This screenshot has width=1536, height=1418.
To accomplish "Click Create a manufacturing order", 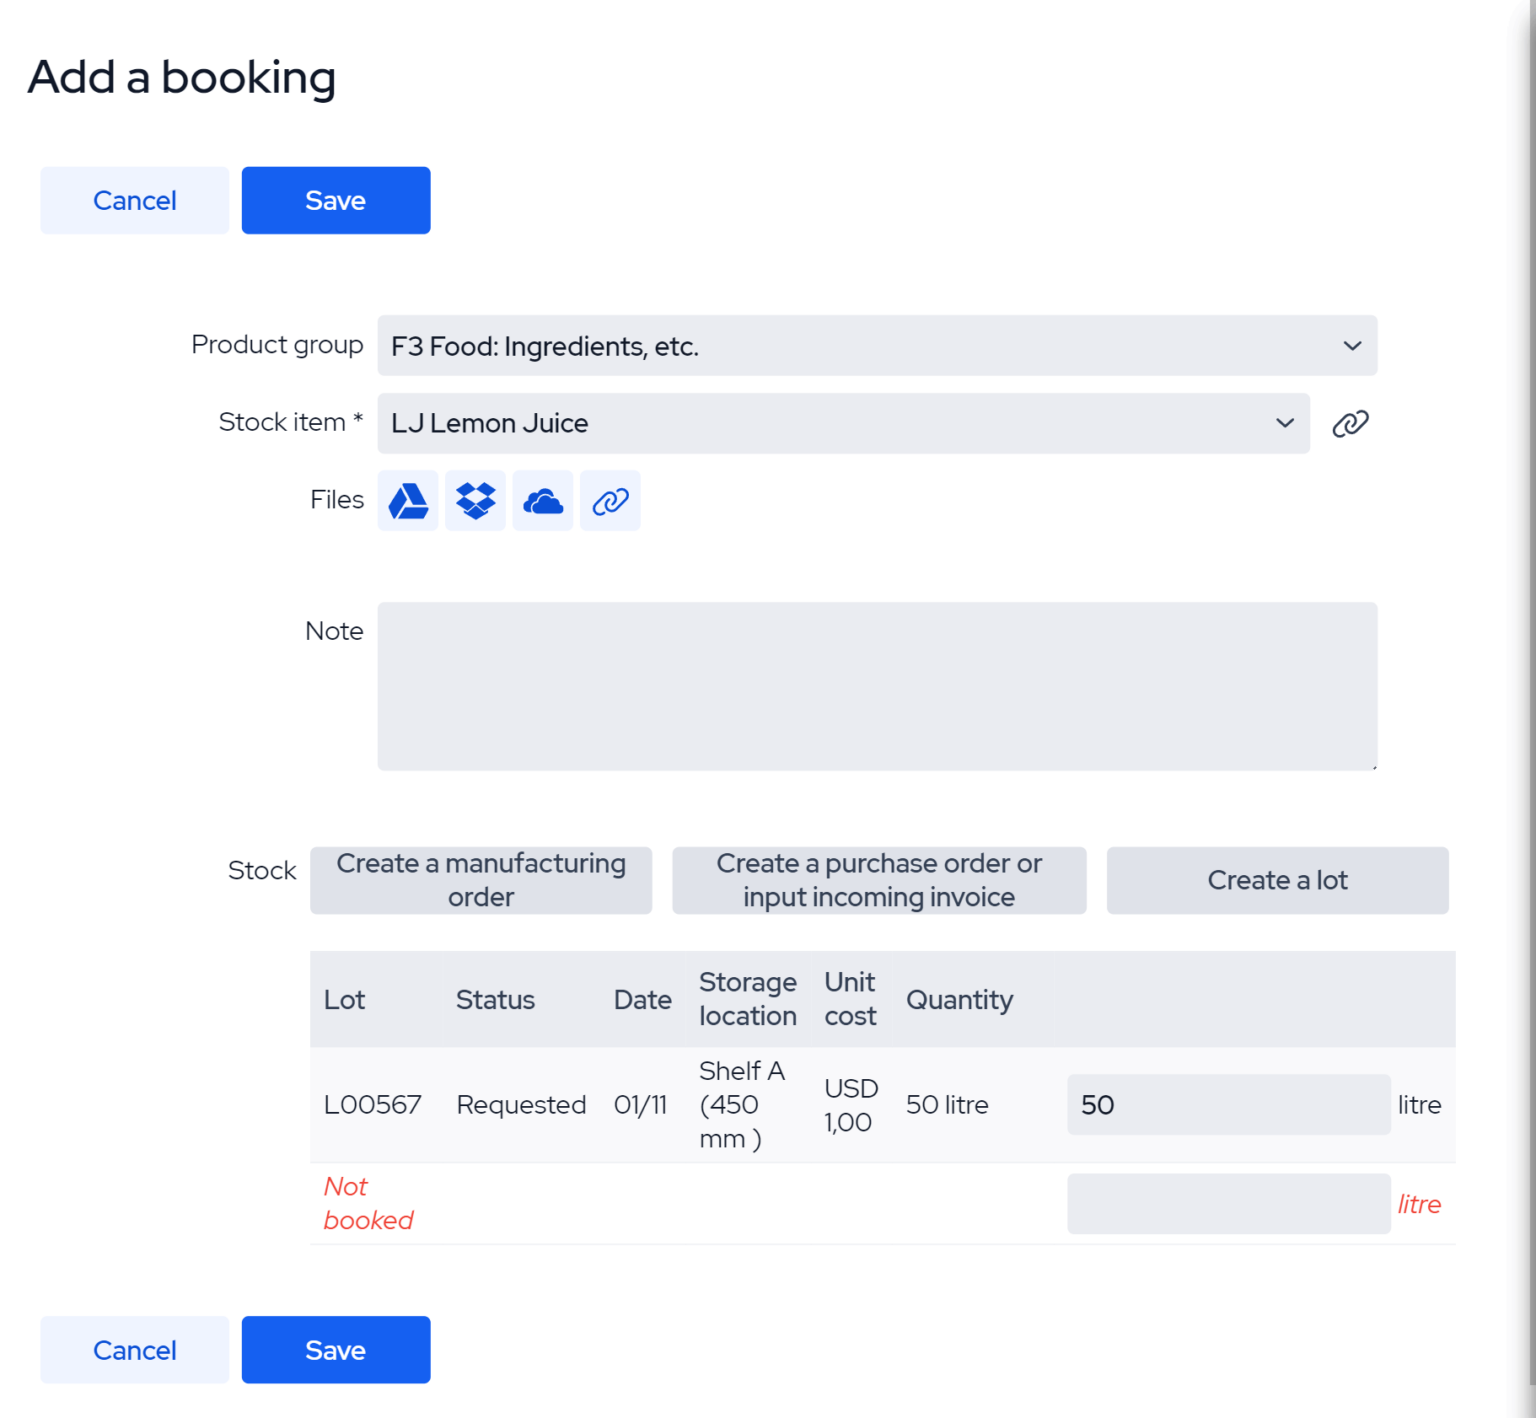I will pos(481,880).
